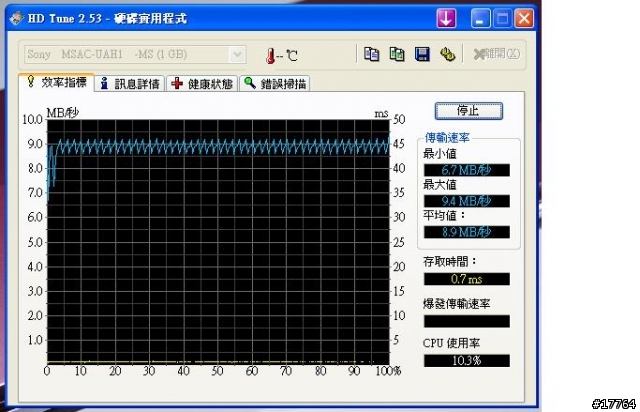640x412 pixels.
Task: Click the copy screenshot to clipboard icon
Action: (397, 54)
